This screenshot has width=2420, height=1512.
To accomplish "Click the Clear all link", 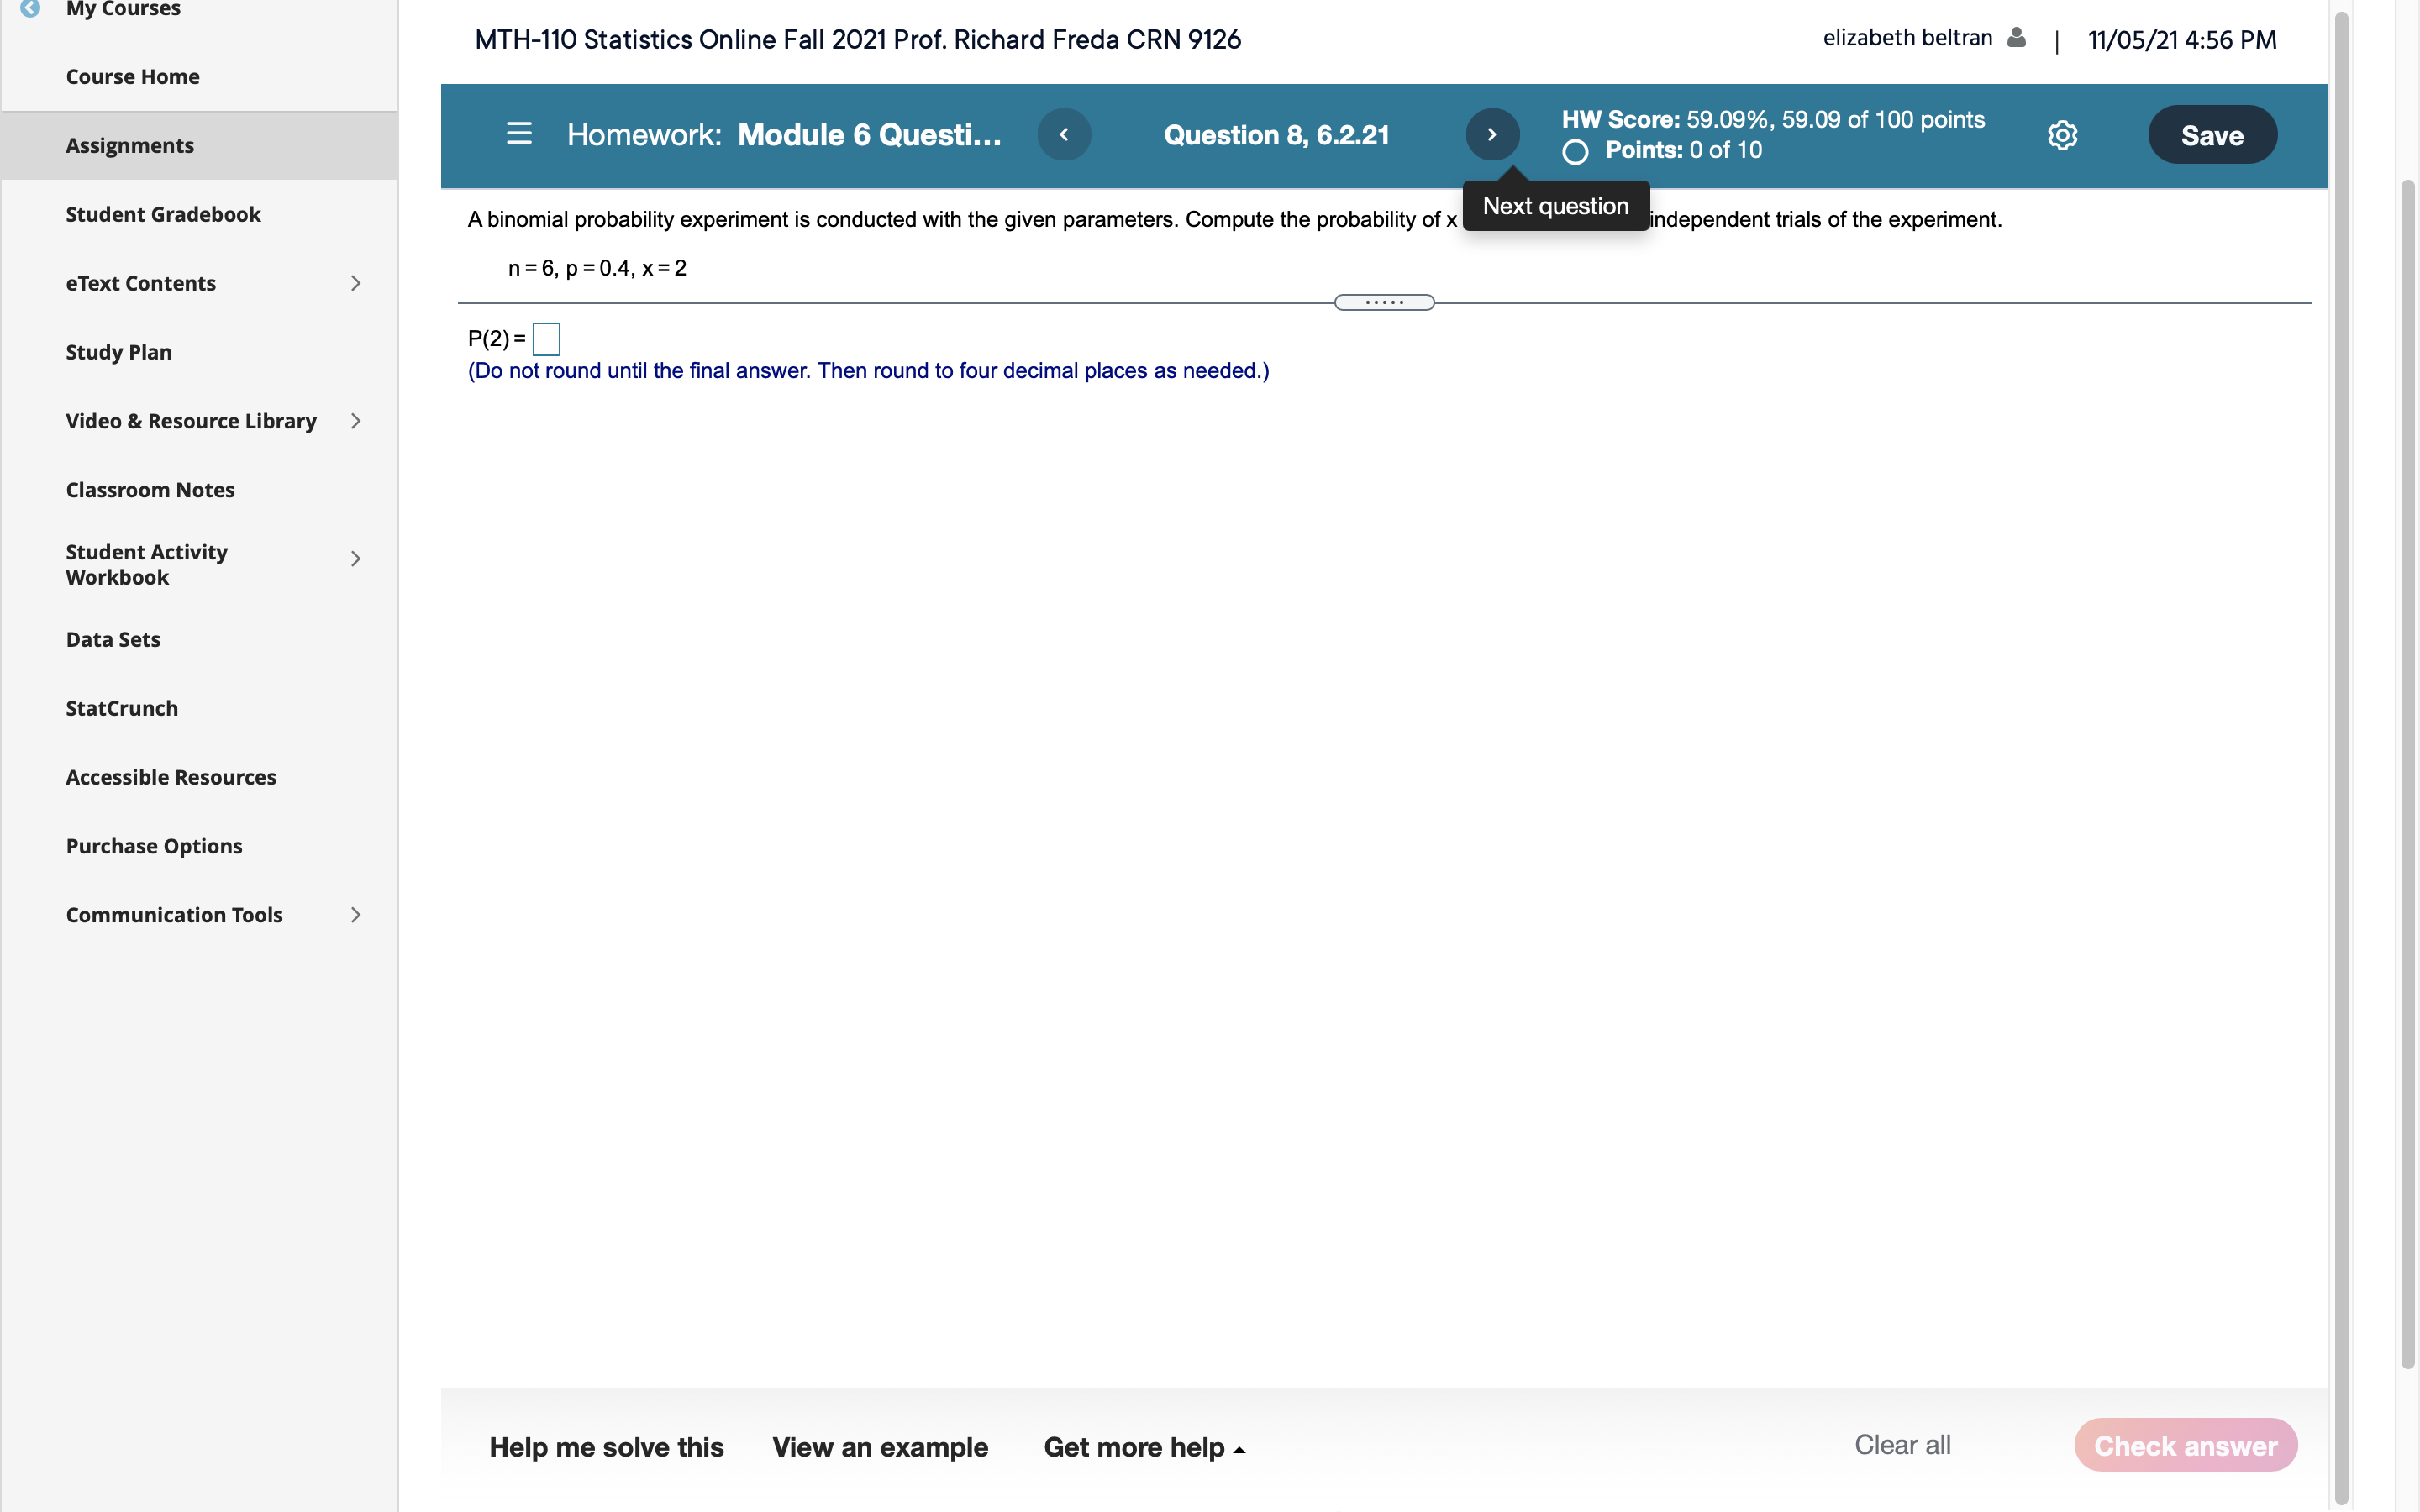I will pos(1901,1444).
